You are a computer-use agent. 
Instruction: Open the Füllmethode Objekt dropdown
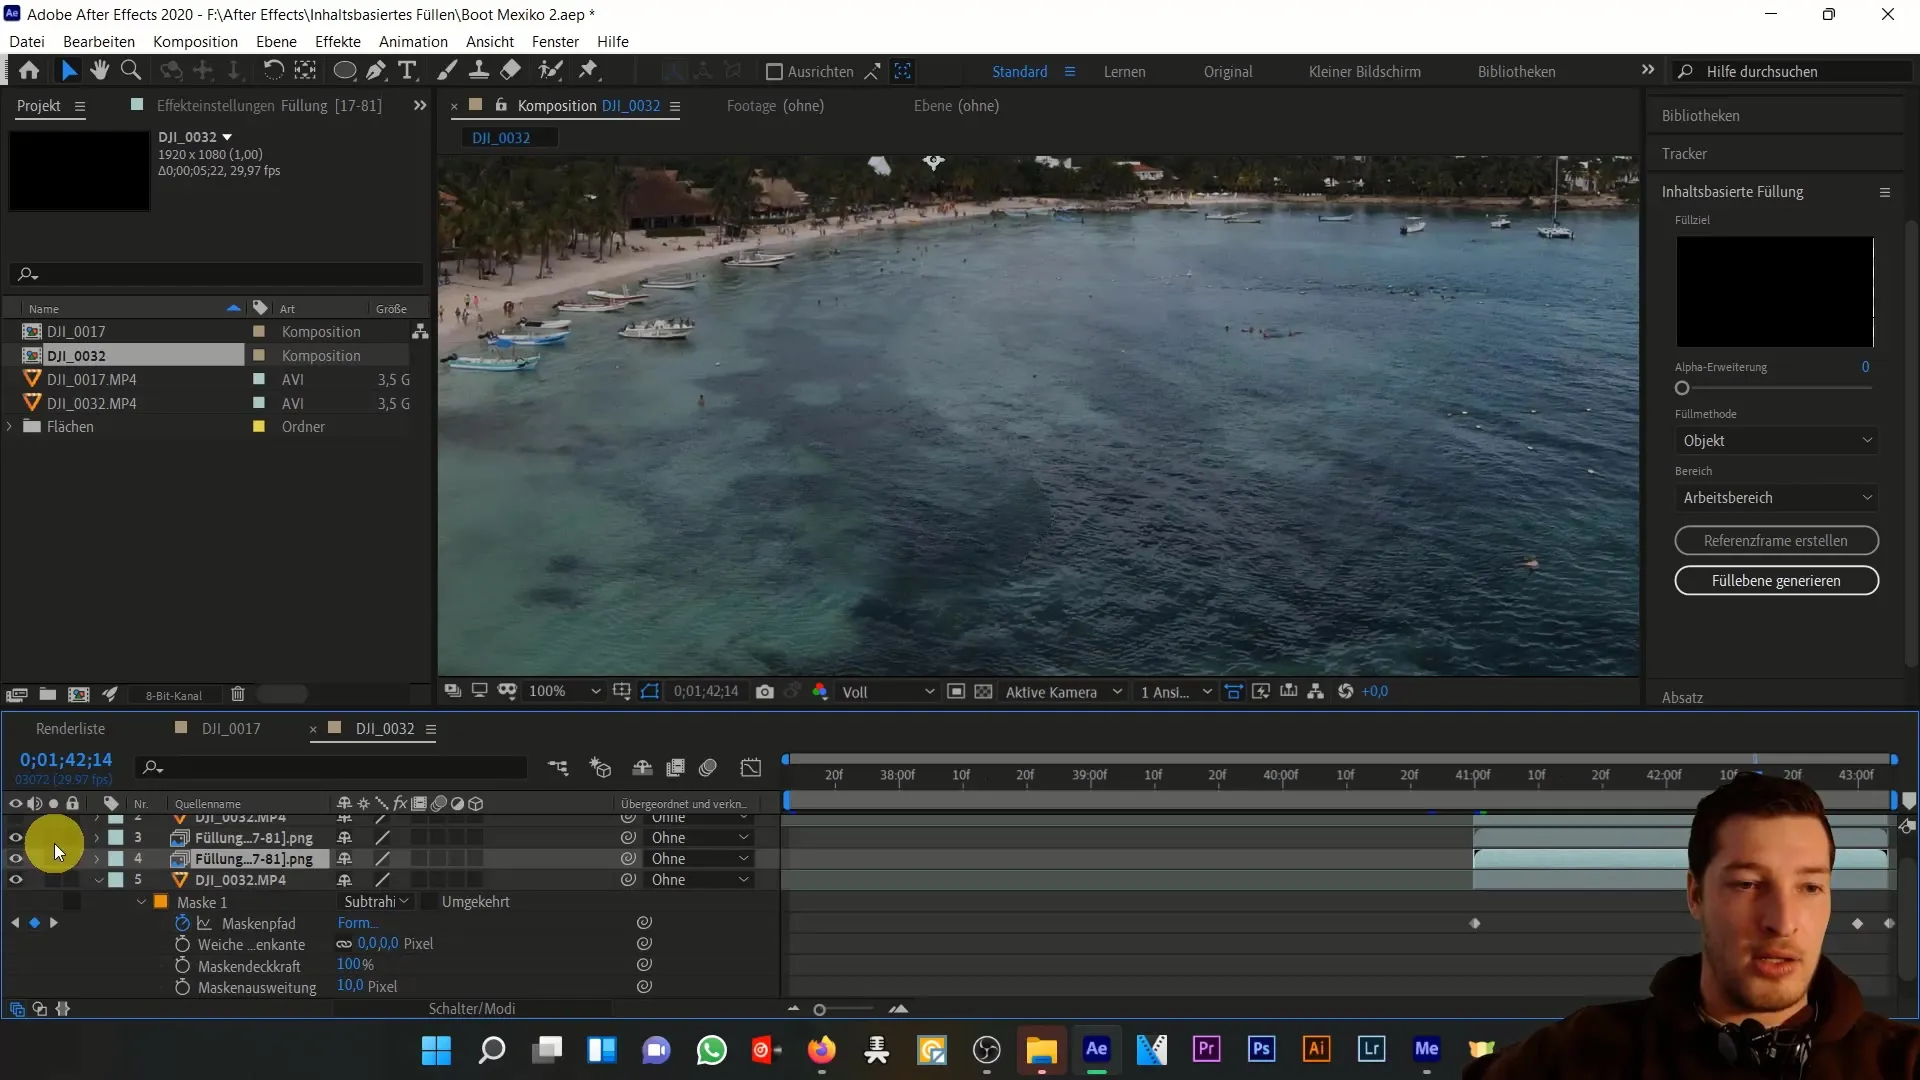click(1776, 441)
